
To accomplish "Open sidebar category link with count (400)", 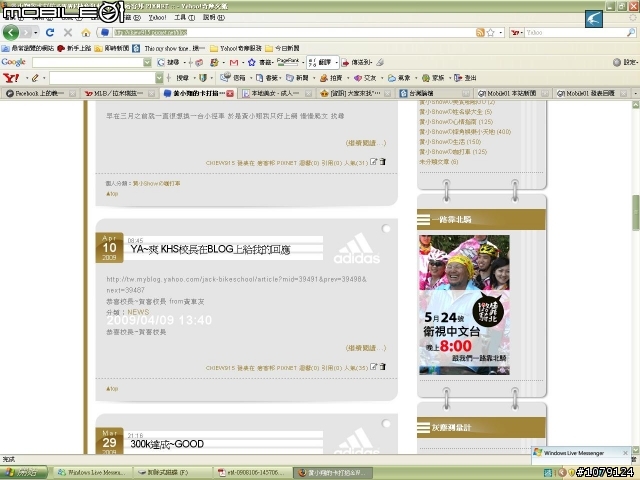I will coord(465,131).
